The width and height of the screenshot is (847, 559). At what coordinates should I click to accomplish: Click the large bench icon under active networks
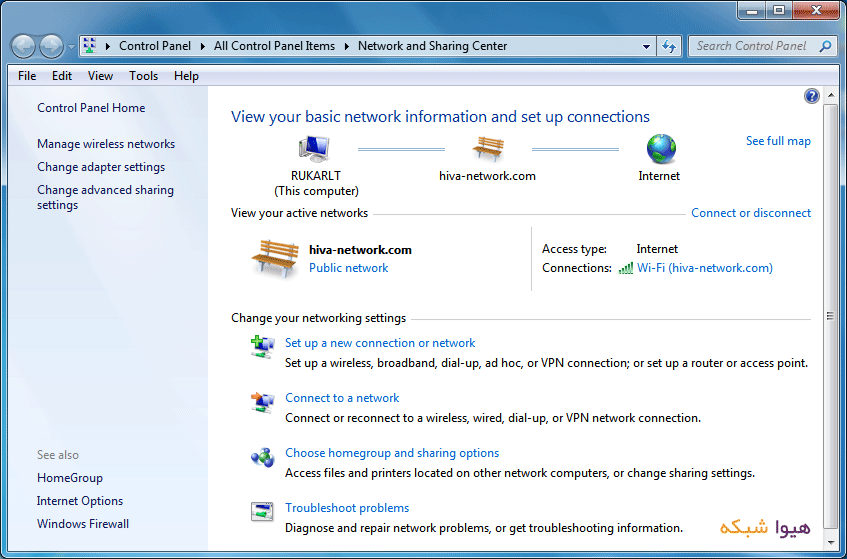click(x=275, y=257)
